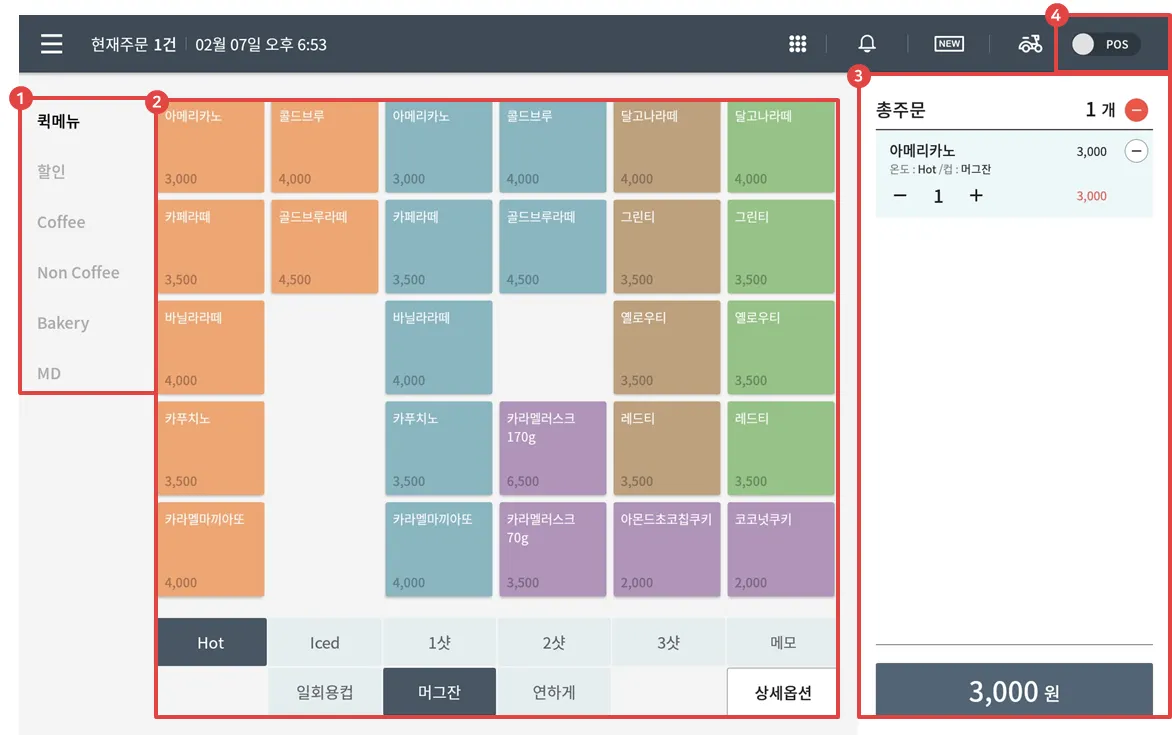This screenshot has width=1172, height=735.
Task: Add 카라멜러스크 70g tile
Action: 552,550
